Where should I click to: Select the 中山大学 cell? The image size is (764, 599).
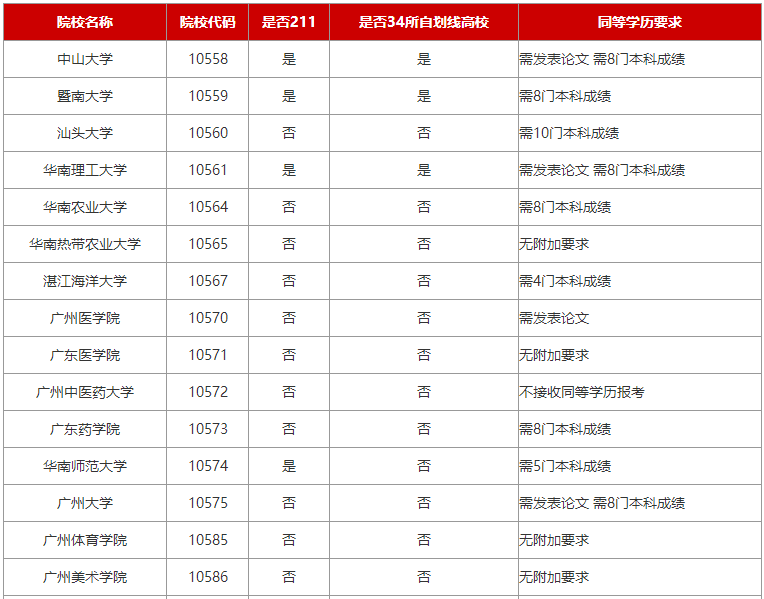tap(85, 59)
